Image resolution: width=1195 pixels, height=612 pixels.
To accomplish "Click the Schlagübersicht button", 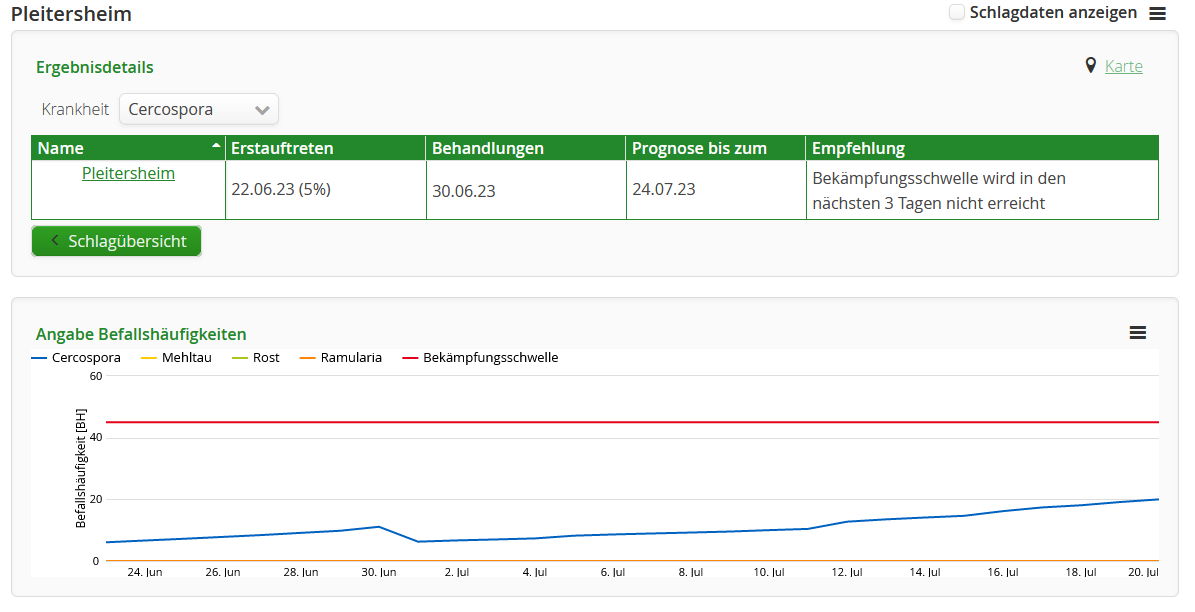I will pyautogui.click(x=116, y=241).
